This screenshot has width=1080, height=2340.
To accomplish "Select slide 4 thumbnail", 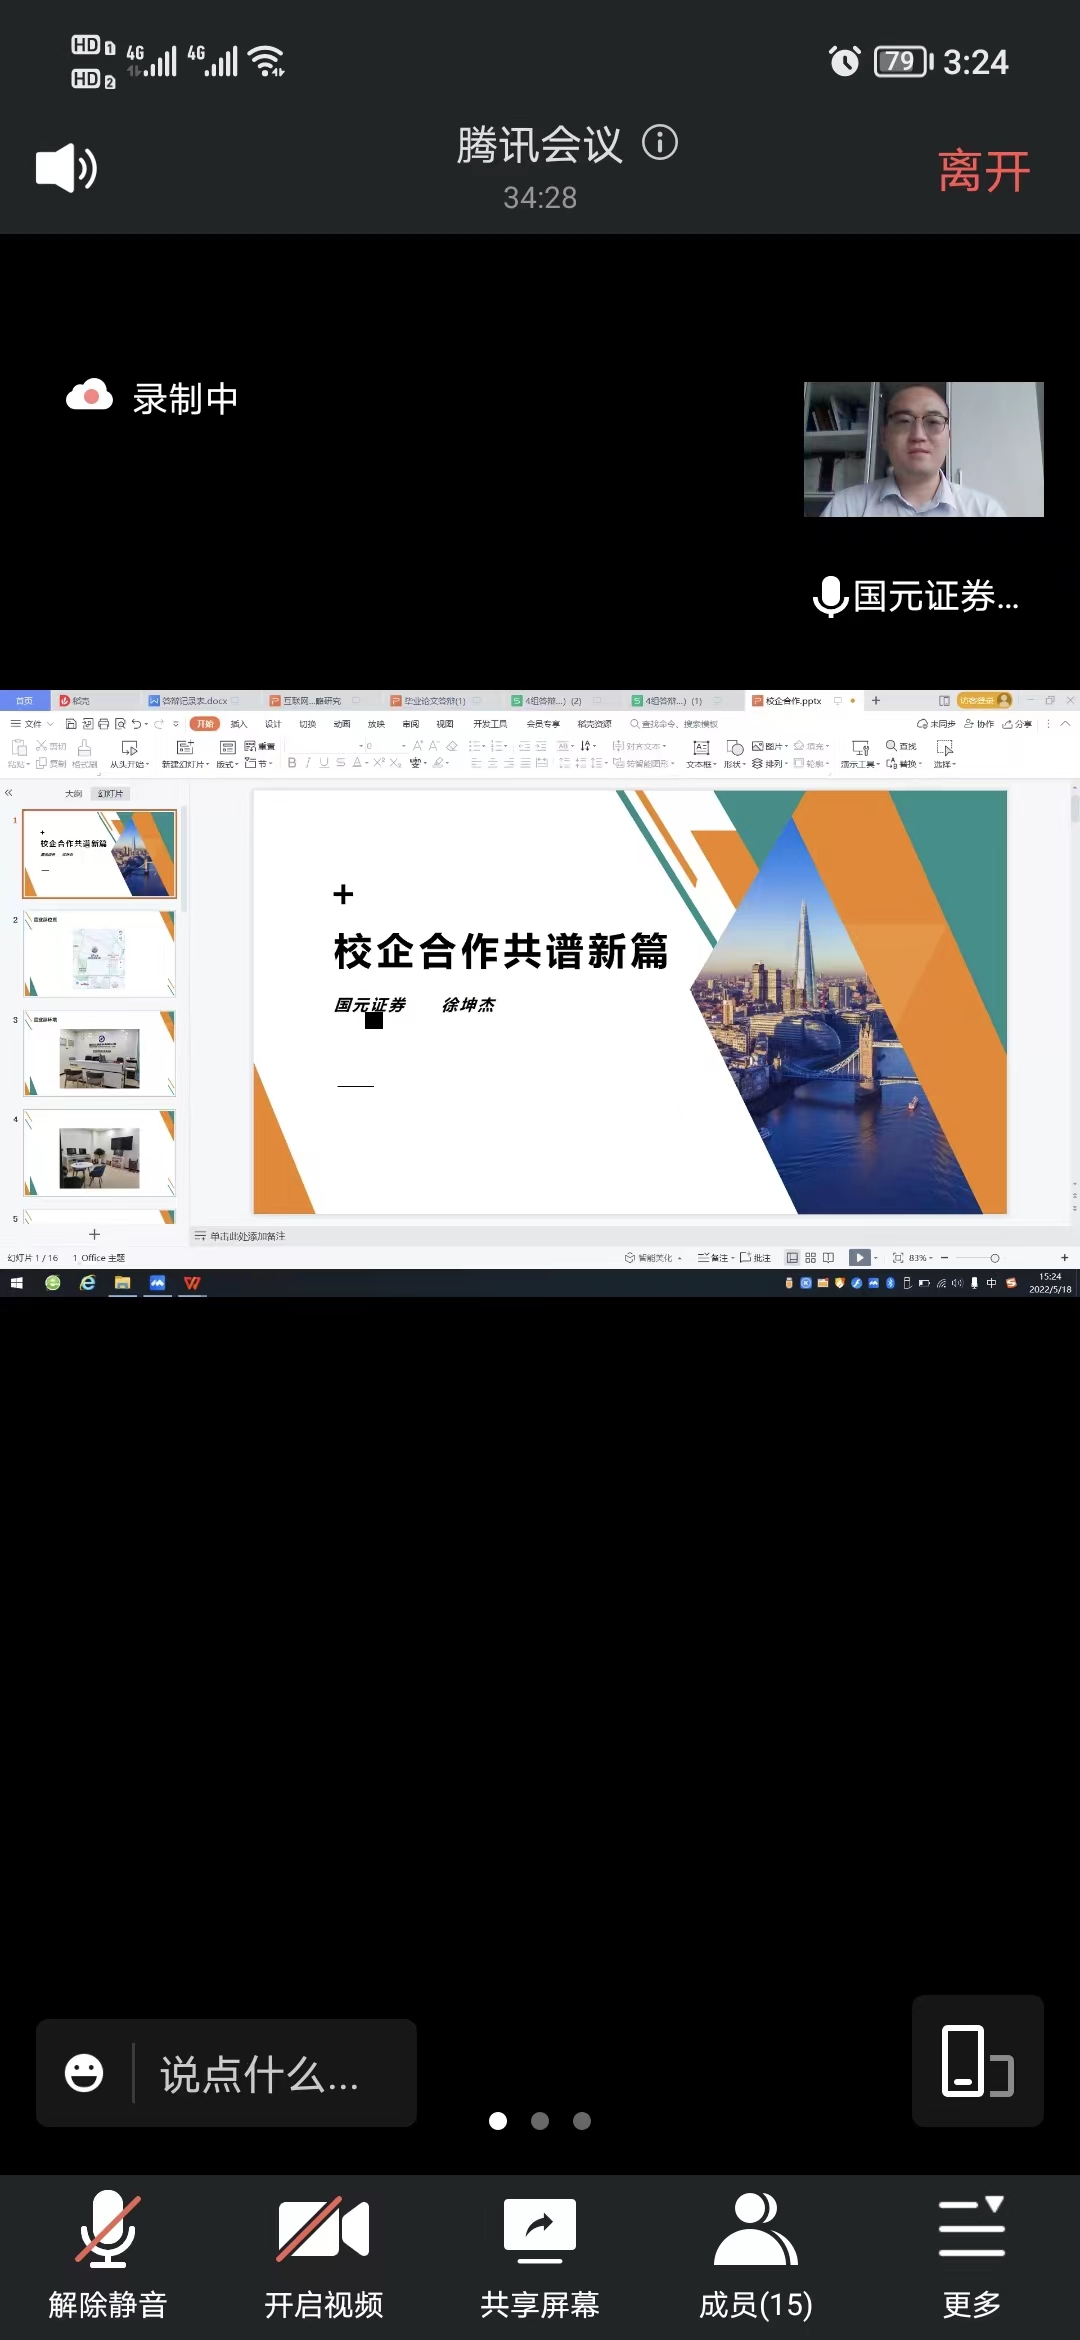I will click(99, 1153).
